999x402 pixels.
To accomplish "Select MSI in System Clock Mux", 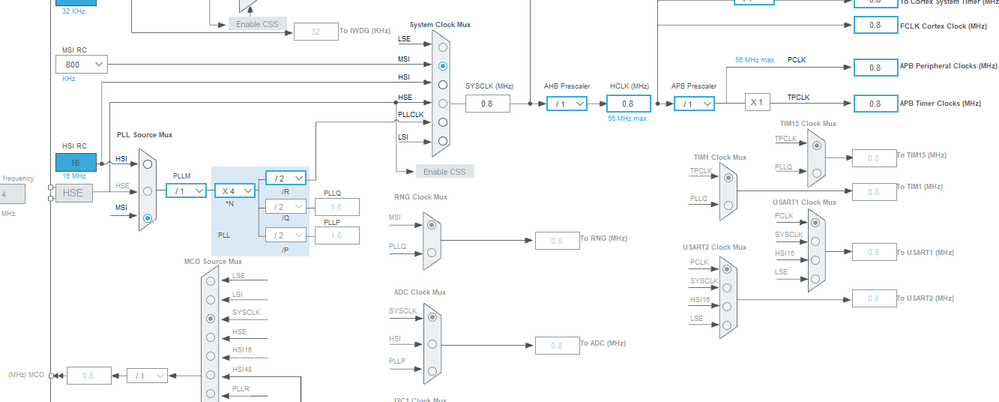I will (443, 66).
